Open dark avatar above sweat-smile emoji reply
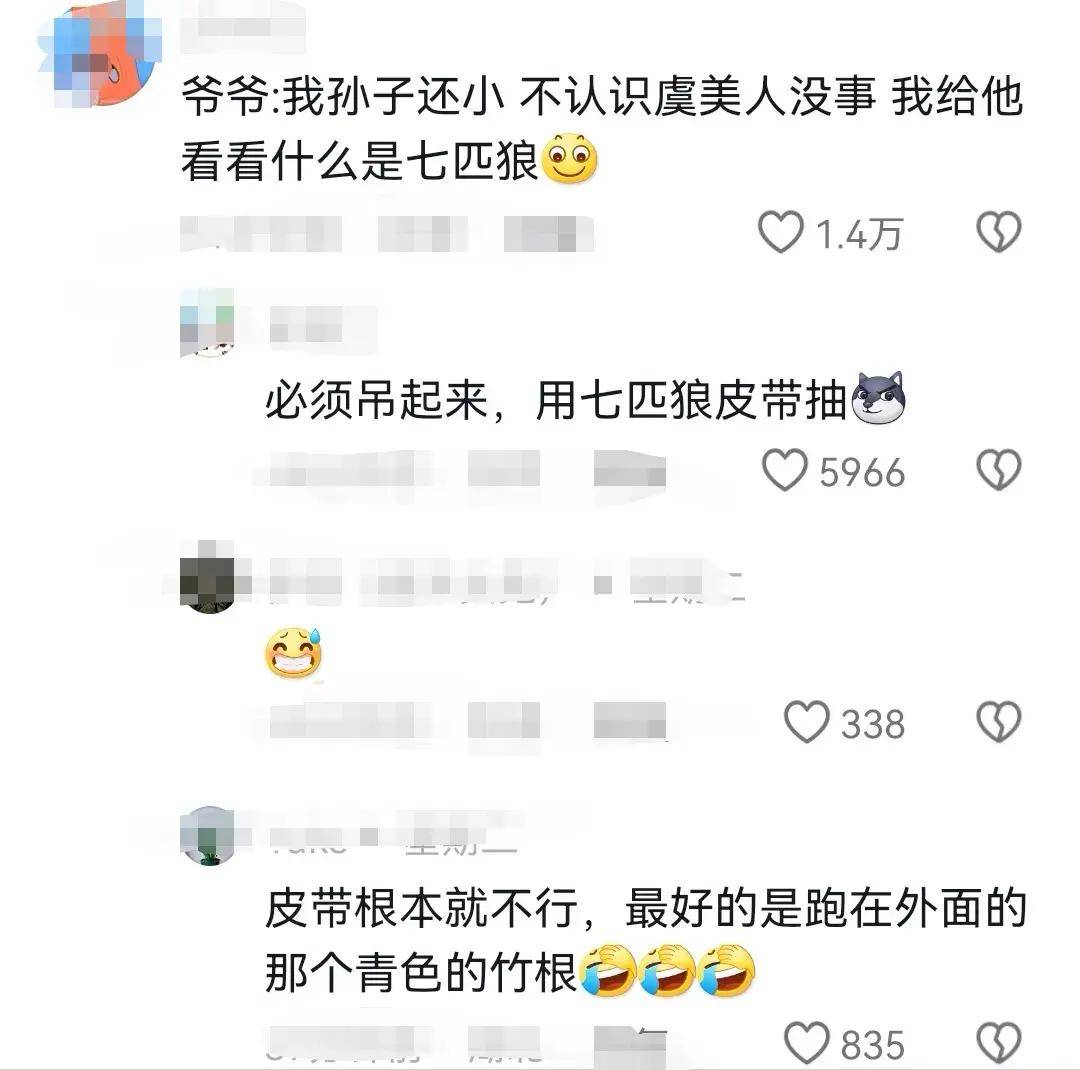Viewport: 1080px width, 1070px height. (x=207, y=577)
